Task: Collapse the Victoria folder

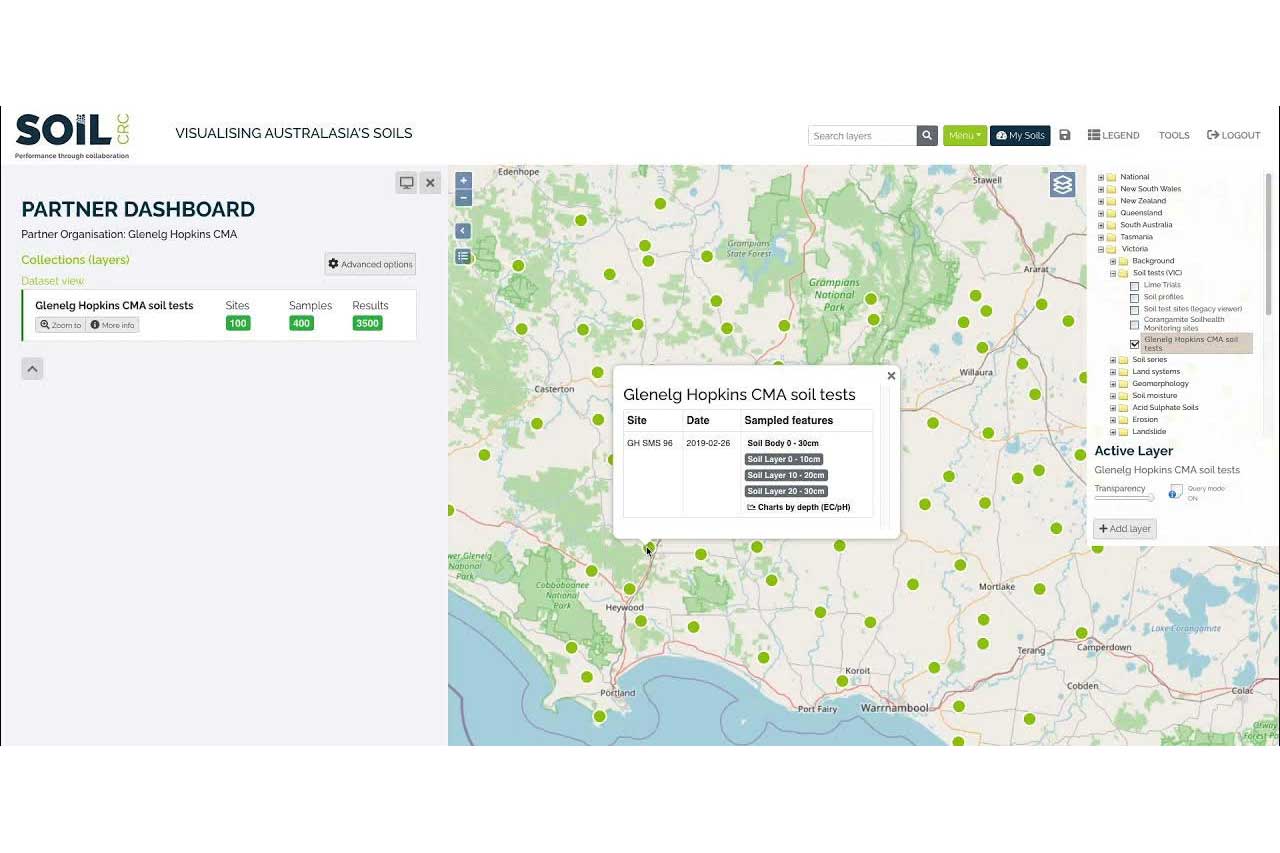Action: tap(1101, 249)
